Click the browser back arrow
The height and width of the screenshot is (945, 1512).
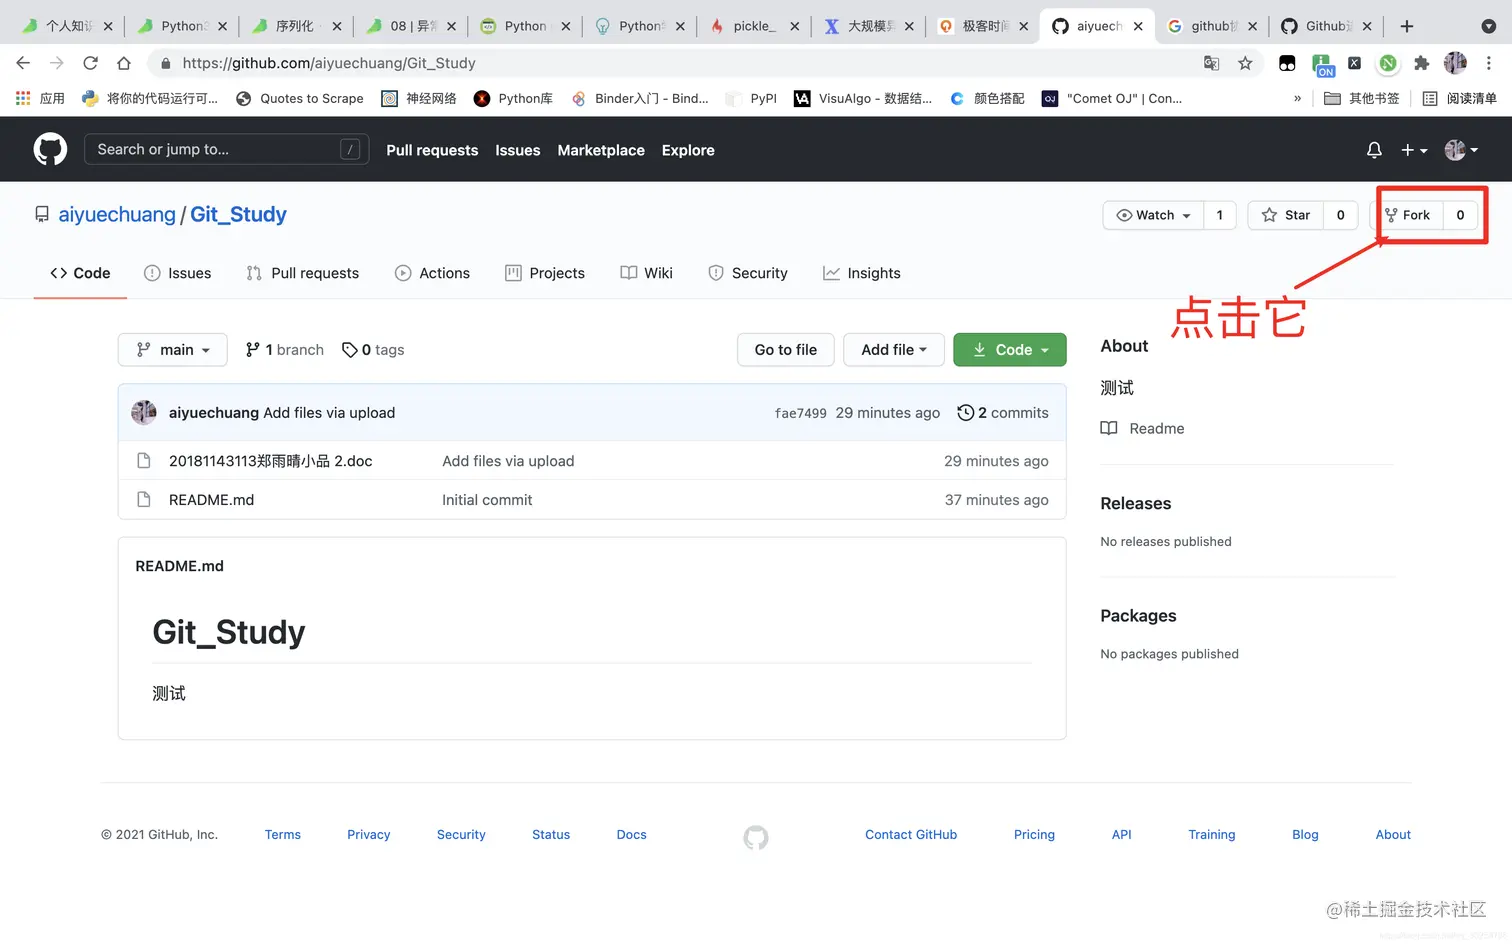tap(24, 63)
